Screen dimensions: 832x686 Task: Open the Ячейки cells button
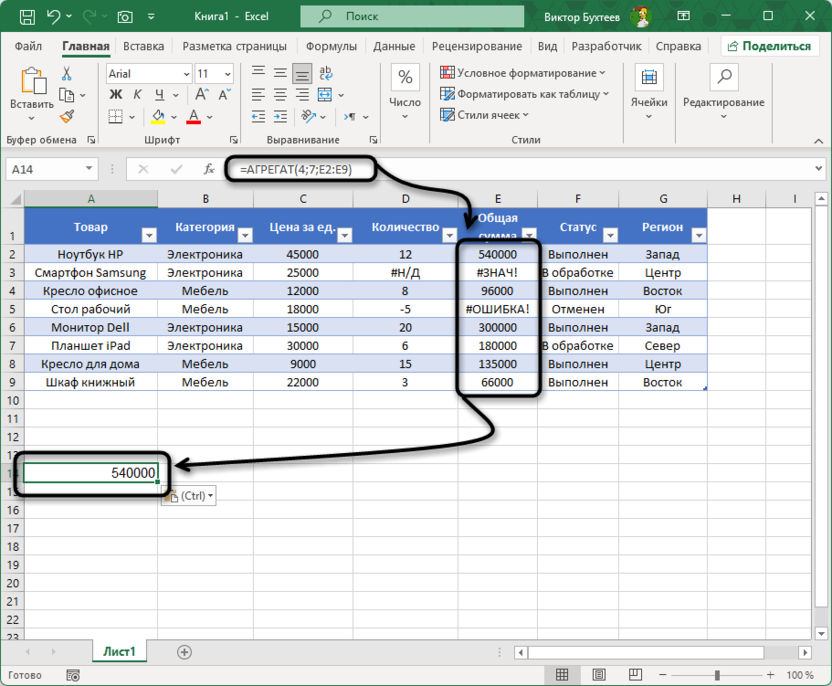(649, 90)
